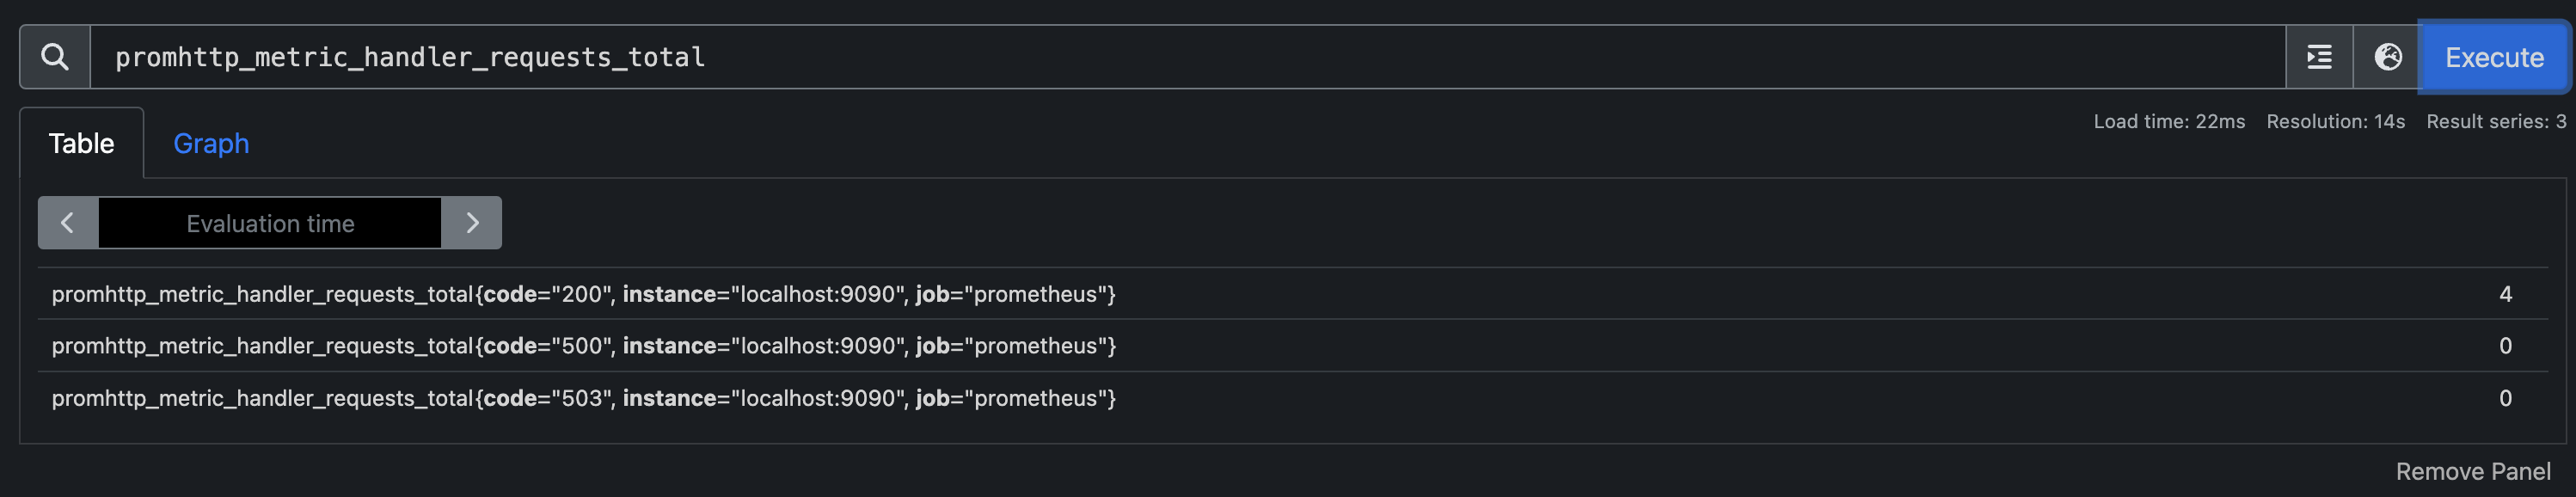Click value 0 in the code 500 row
Image resolution: width=2576 pixels, height=497 pixels.
[2505, 346]
